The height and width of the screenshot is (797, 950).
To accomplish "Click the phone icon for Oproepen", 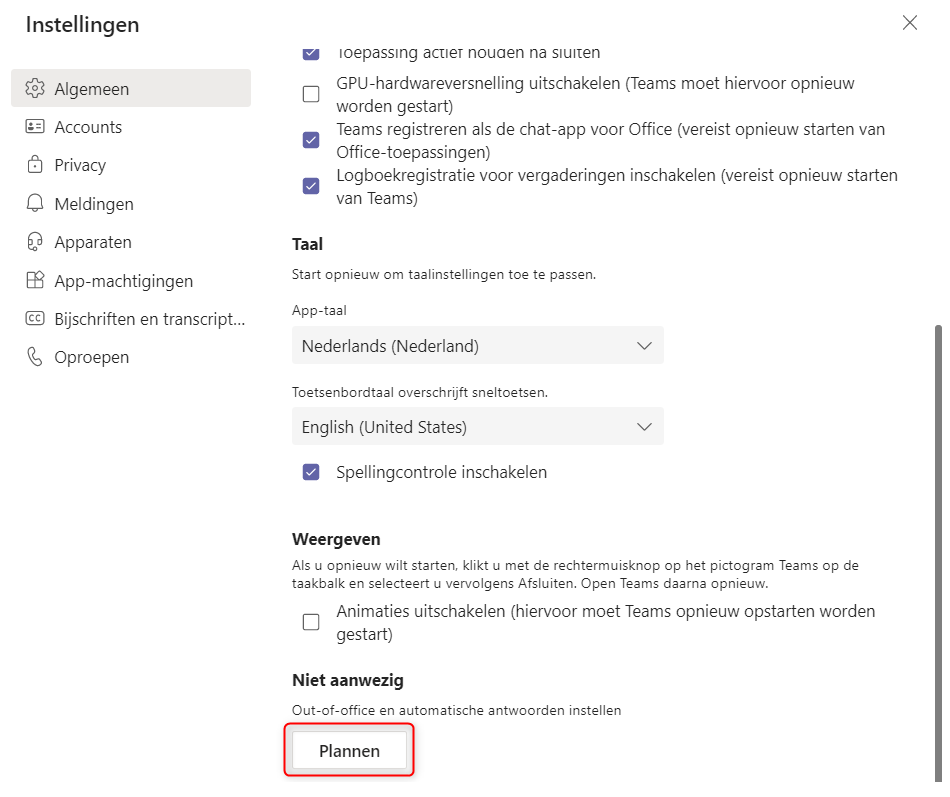I will (x=35, y=357).
